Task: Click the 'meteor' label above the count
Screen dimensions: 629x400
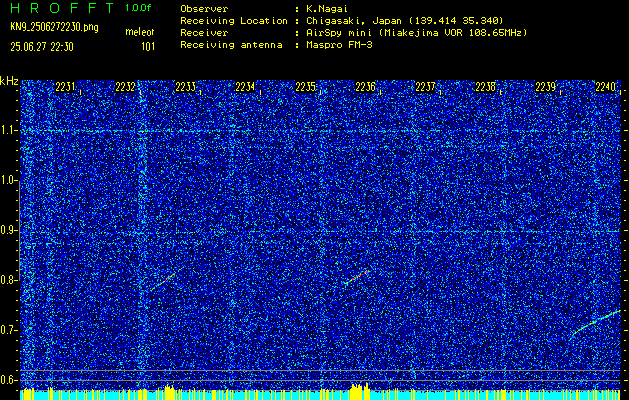Action: coord(140,32)
